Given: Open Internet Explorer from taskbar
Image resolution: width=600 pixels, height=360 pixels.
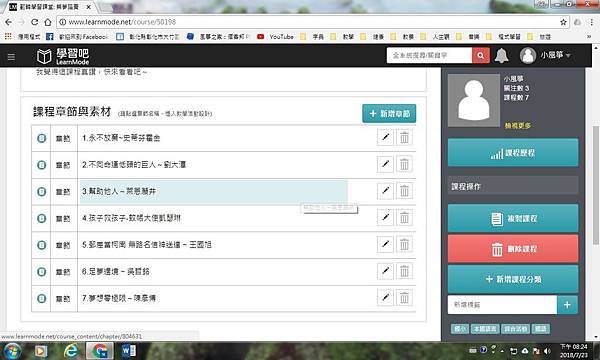Looking at the screenshot, I should 71,351.
